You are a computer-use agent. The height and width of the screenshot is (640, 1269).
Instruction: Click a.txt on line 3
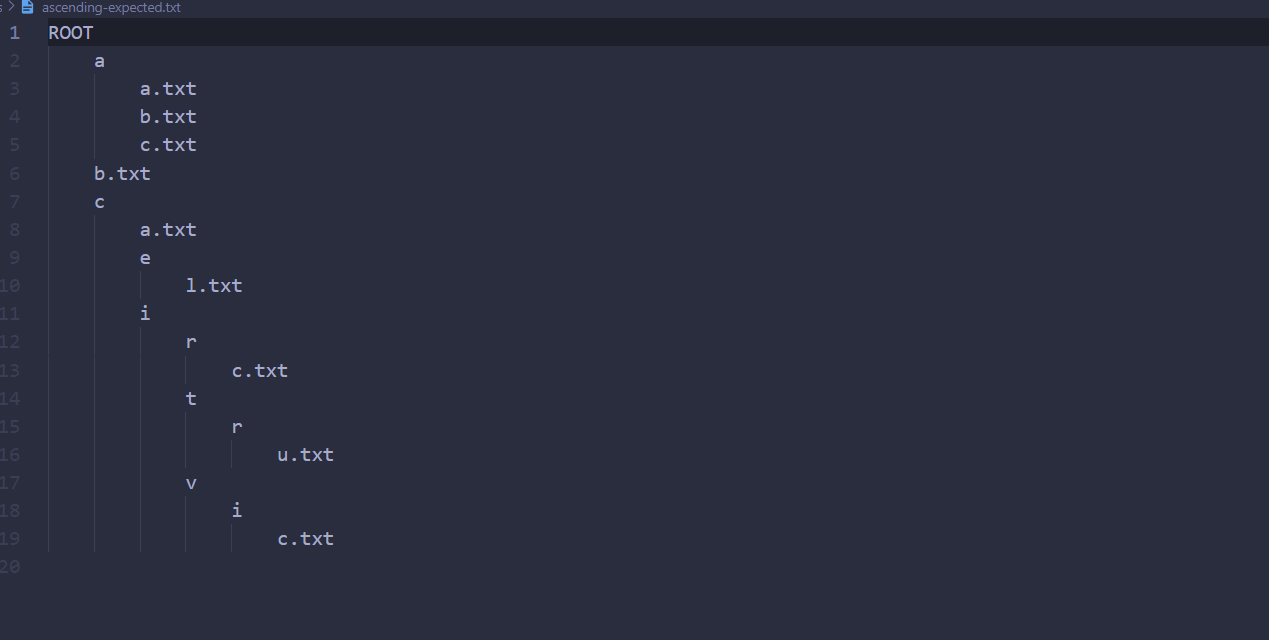tap(168, 89)
